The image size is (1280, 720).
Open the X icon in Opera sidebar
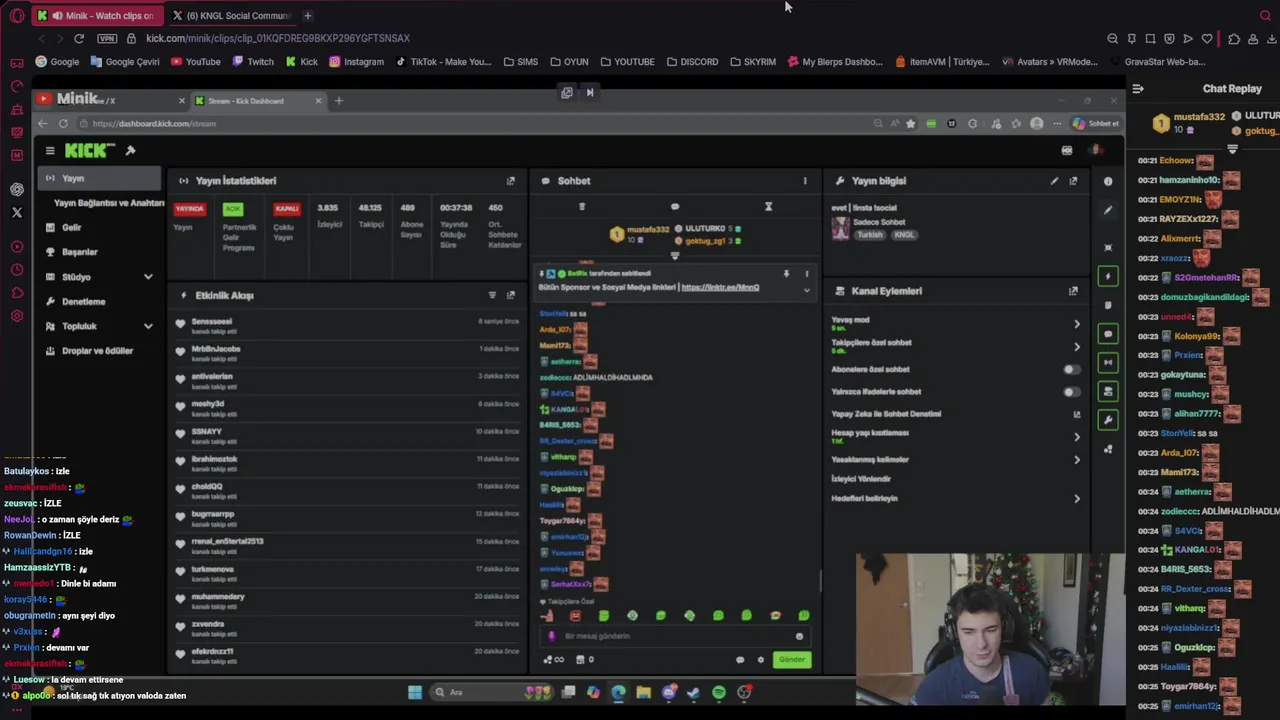pos(17,212)
